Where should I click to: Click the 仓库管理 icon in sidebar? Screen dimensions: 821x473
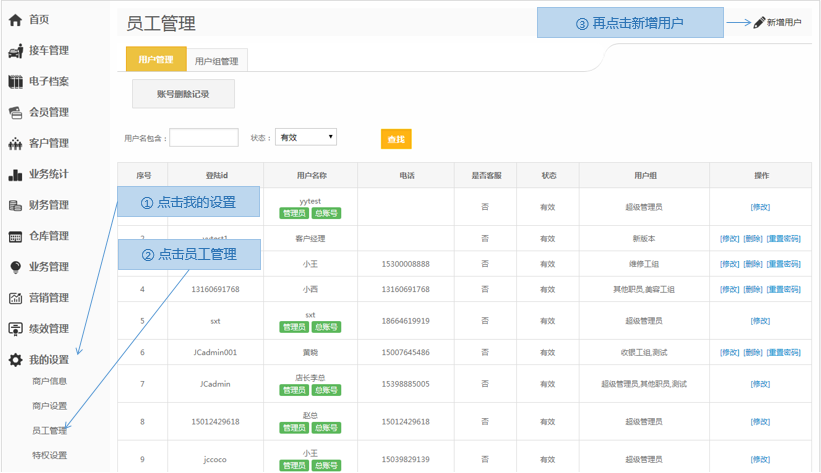point(15,237)
